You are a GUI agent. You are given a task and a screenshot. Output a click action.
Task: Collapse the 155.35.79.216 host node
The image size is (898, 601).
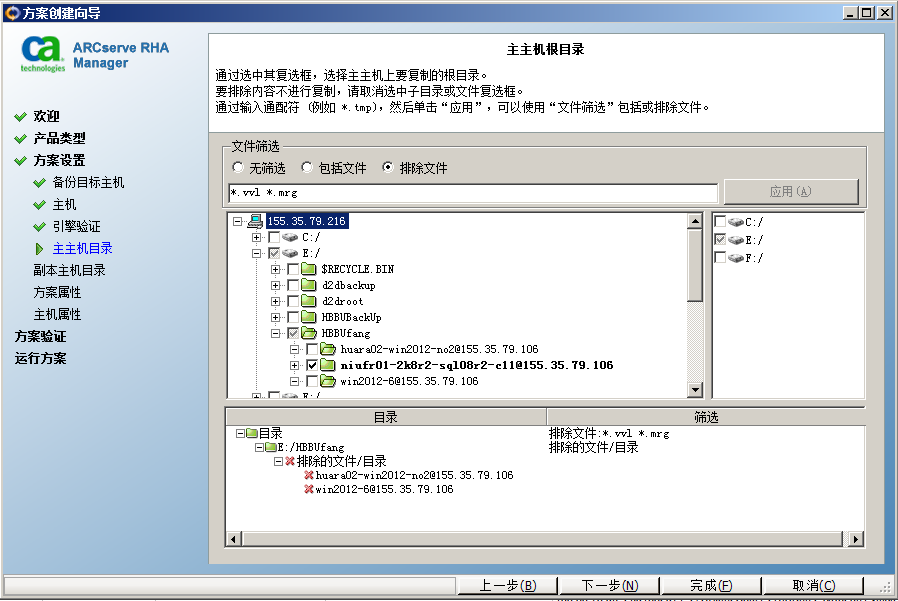click(x=238, y=221)
